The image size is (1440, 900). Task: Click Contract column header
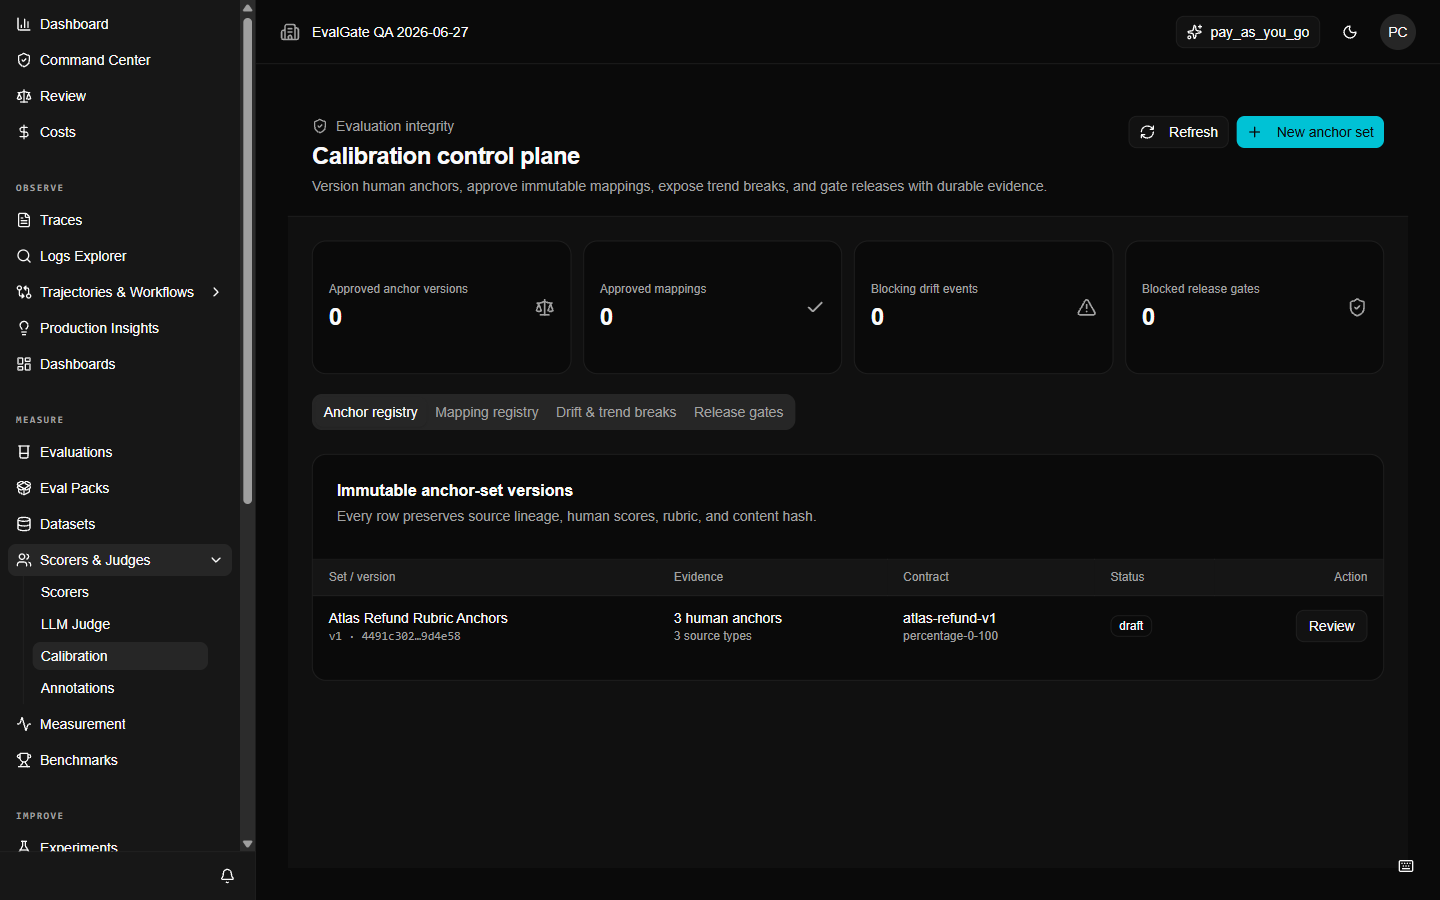pos(926,577)
